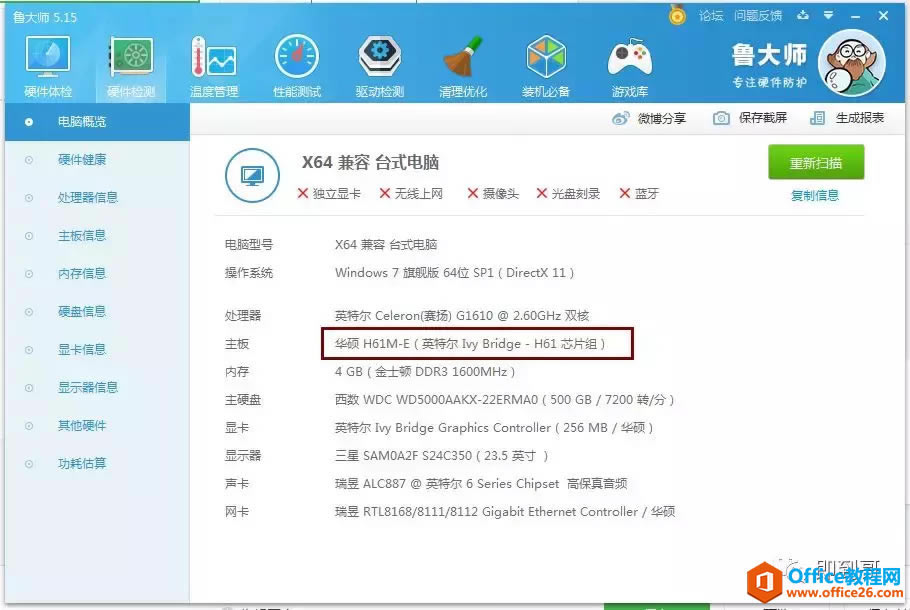Minimize the 鲁大师 window
910x610 pixels.
(x=855, y=16)
